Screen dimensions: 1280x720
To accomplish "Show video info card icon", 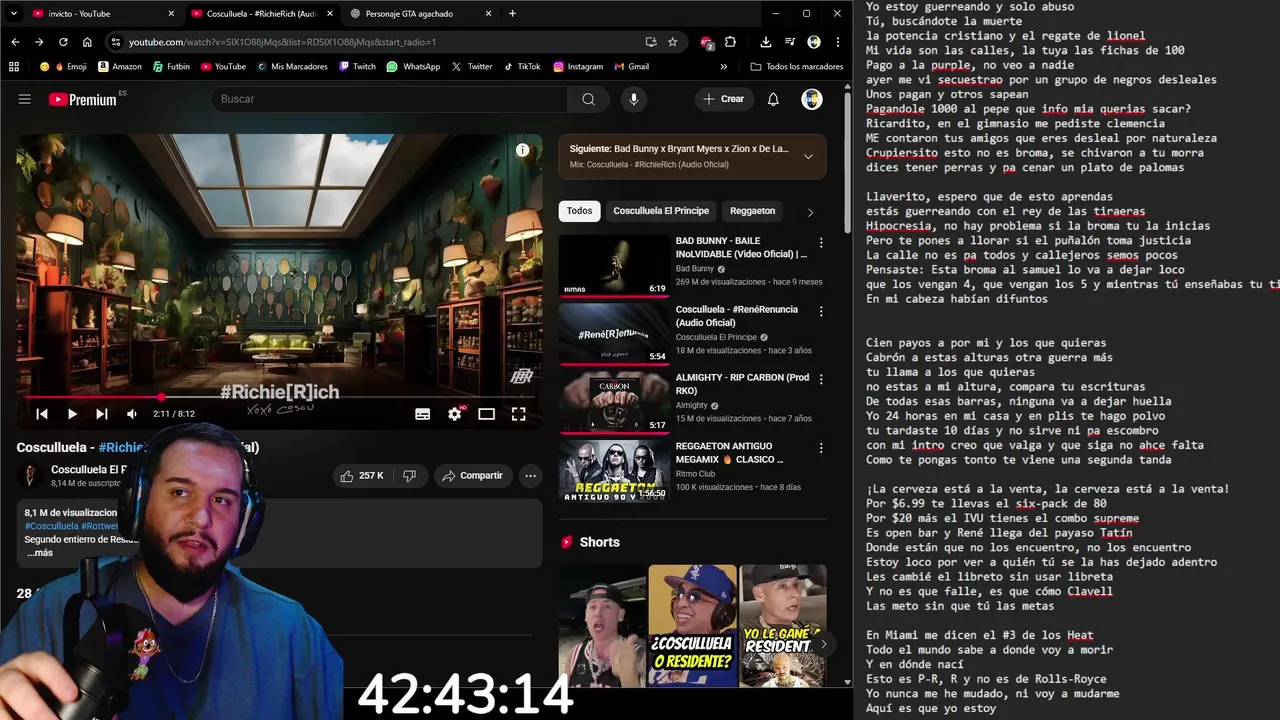I will [x=522, y=150].
